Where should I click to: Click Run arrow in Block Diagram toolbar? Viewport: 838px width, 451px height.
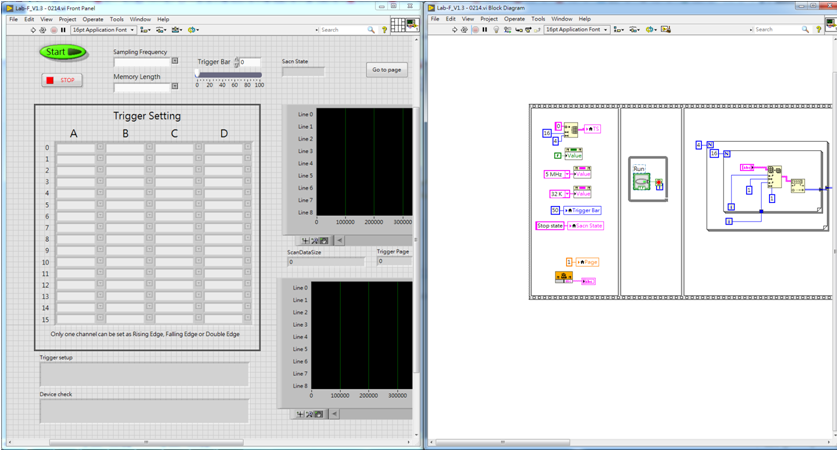pos(455,29)
